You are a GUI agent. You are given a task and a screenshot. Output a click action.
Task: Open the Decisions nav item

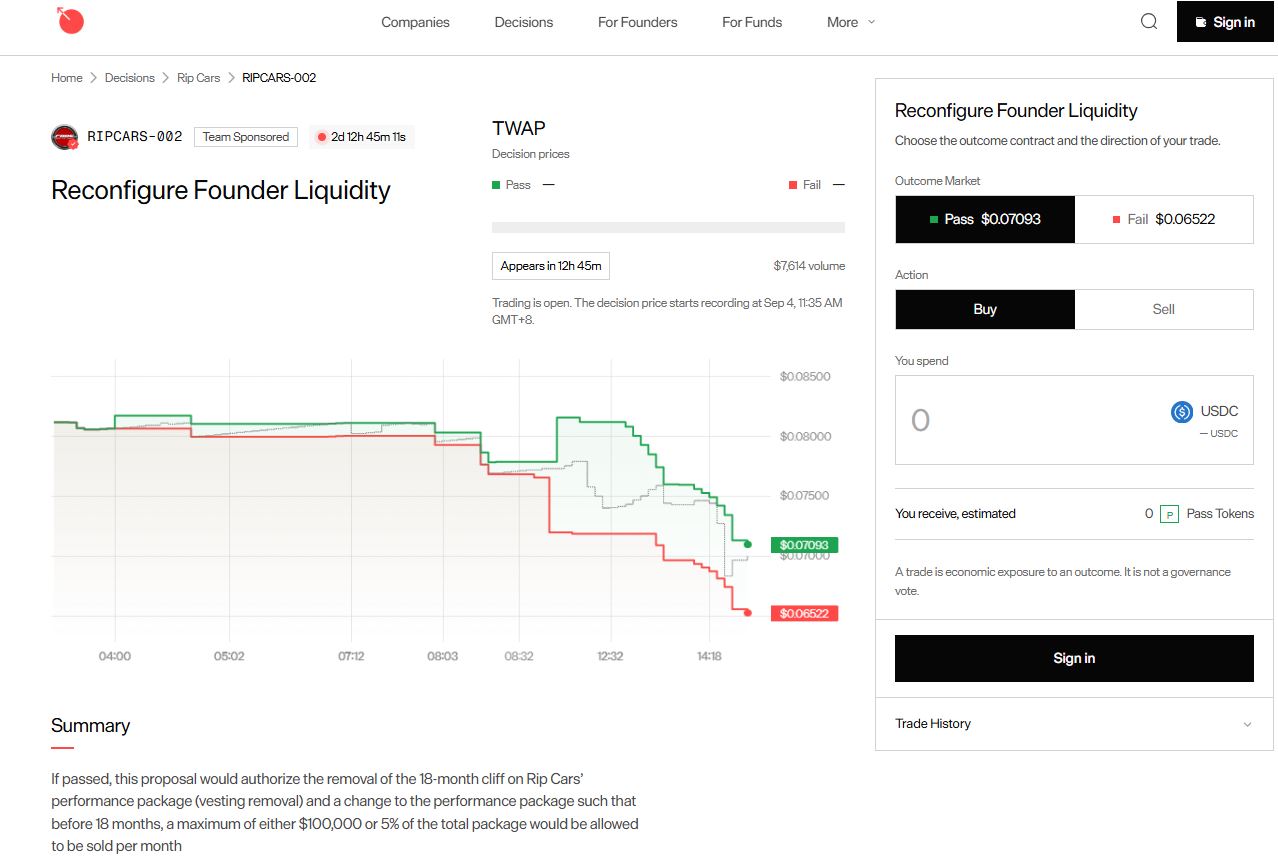click(x=524, y=22)
